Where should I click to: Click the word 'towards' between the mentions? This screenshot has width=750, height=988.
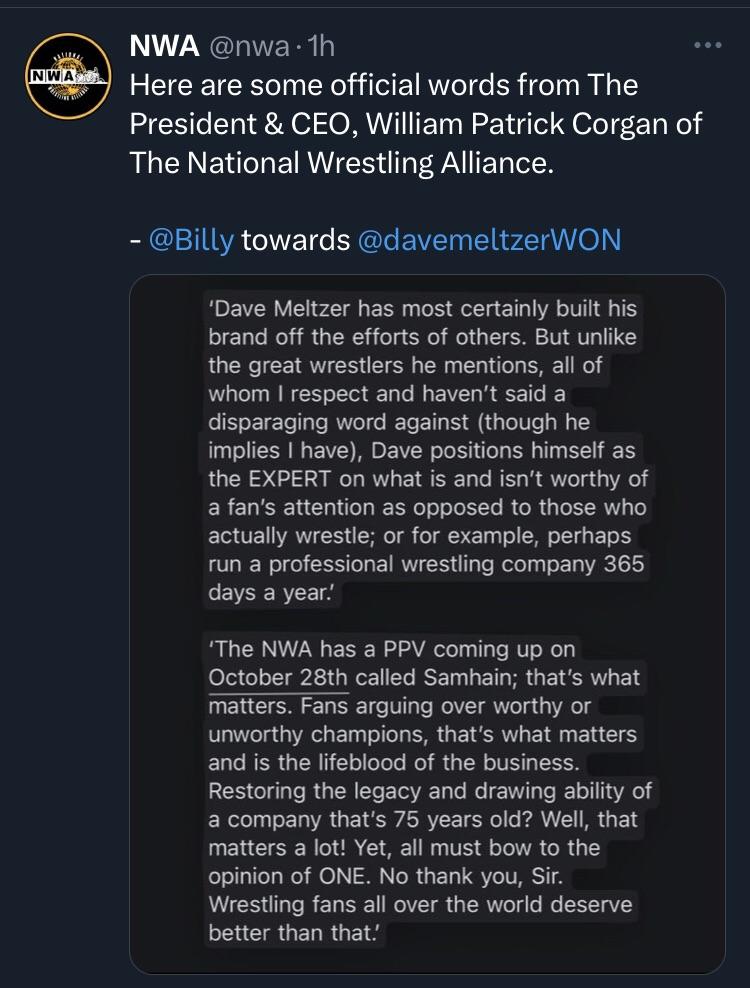pos(296,240)
